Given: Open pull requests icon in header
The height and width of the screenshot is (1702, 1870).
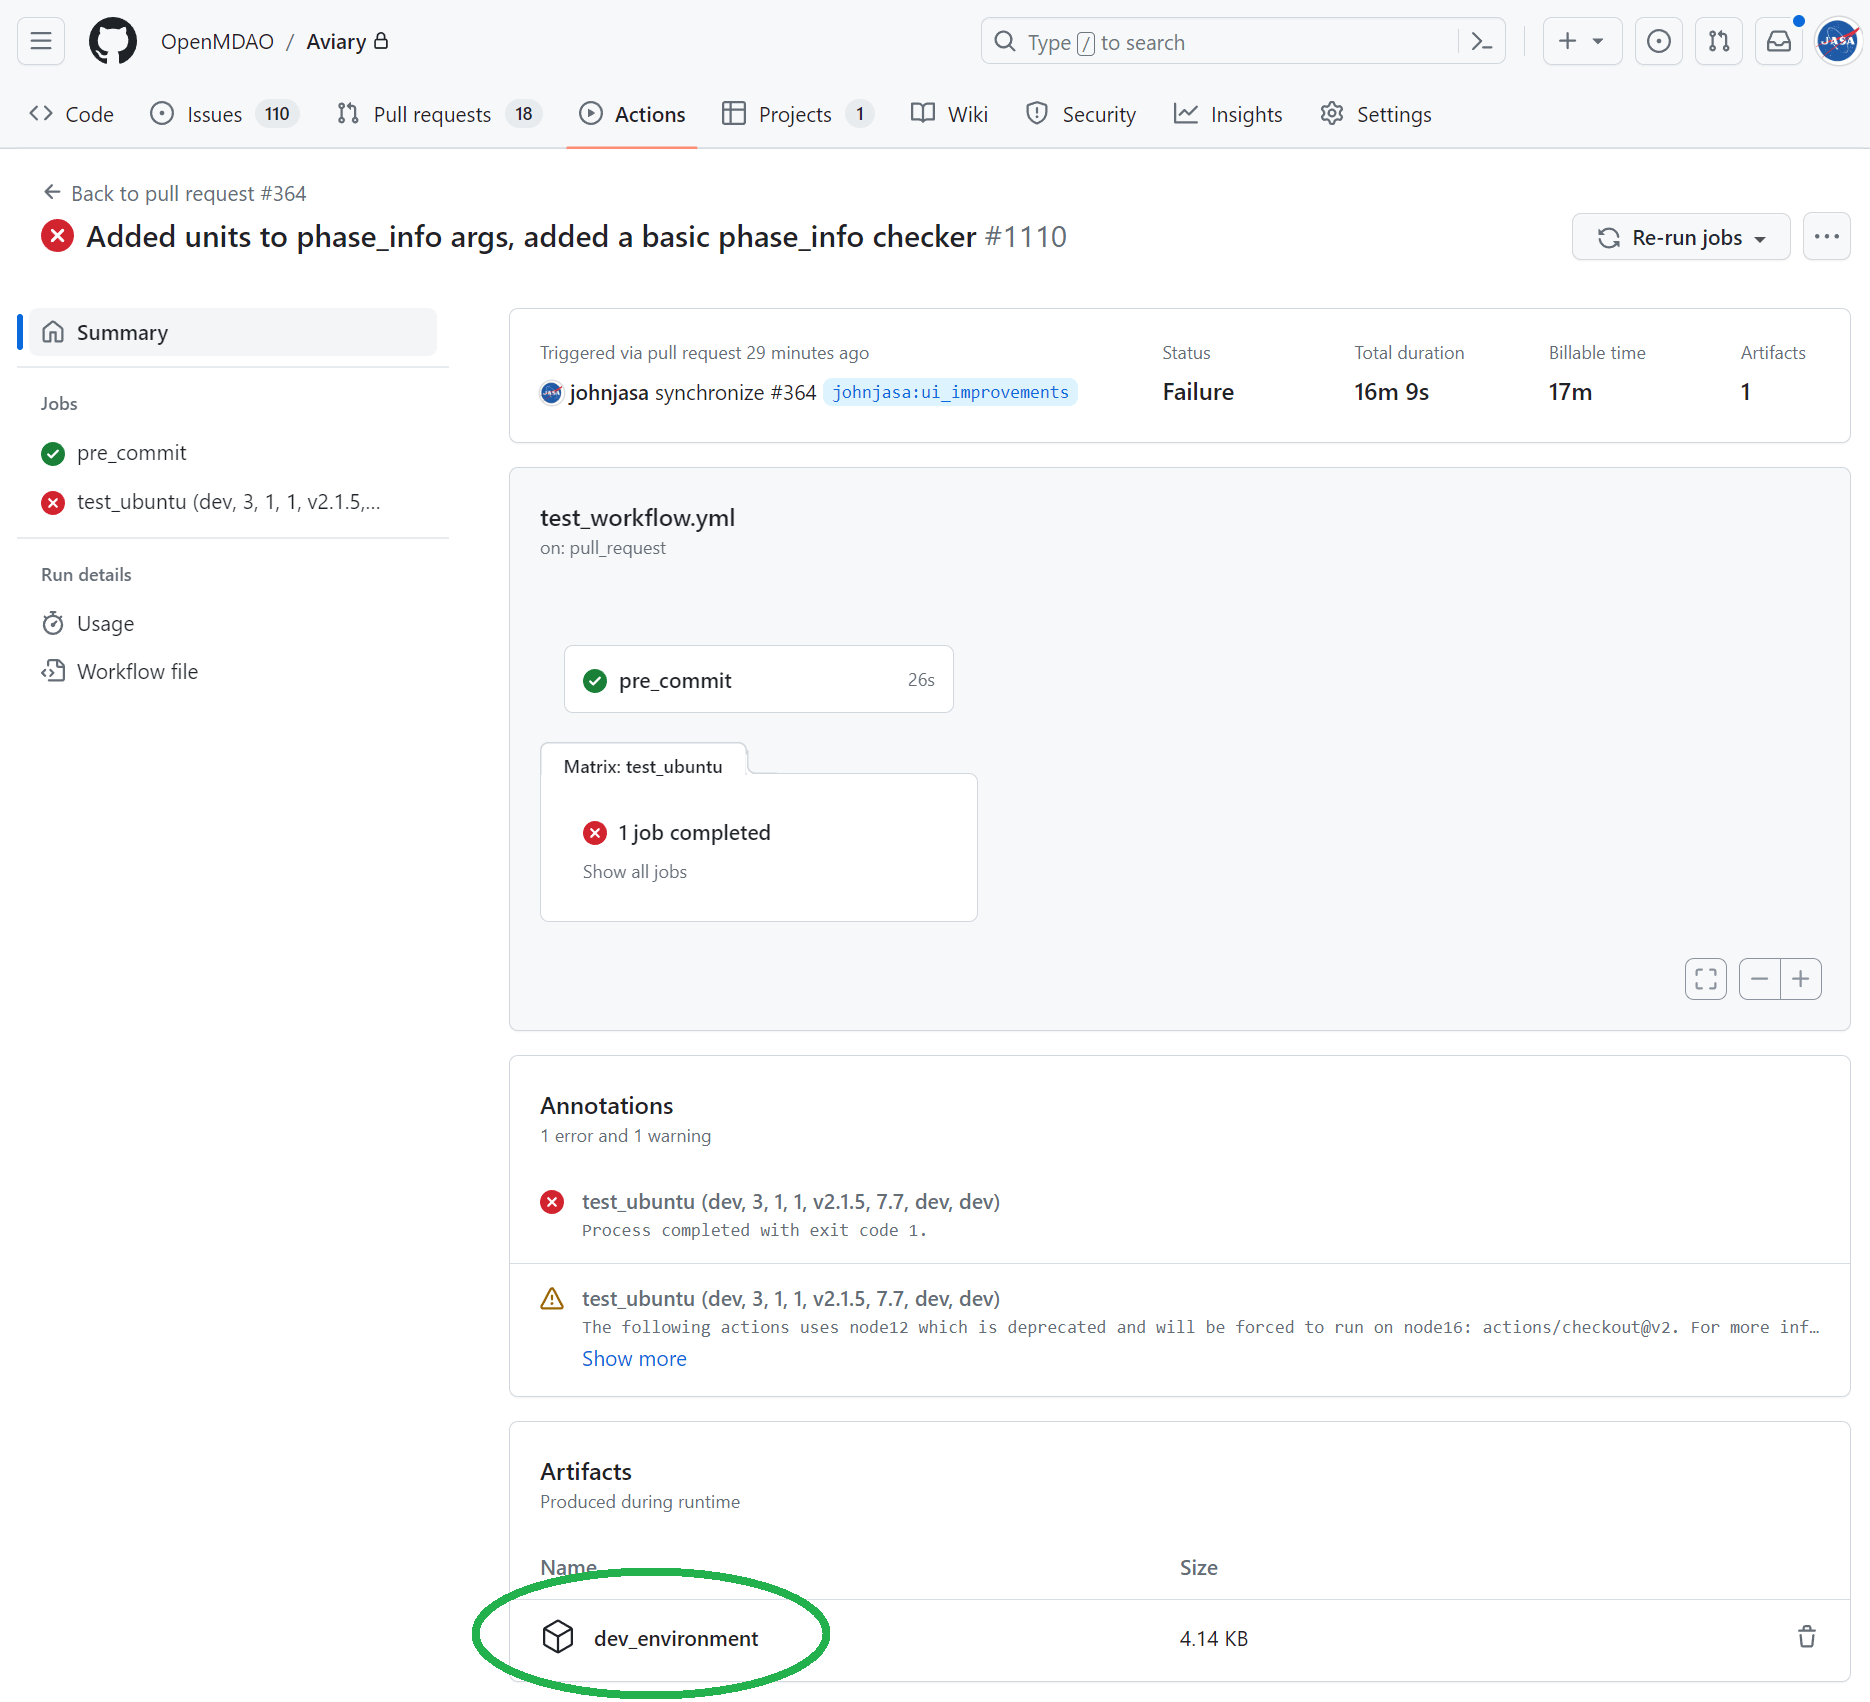Looking at the screenshot, I should click(1718, 41).
